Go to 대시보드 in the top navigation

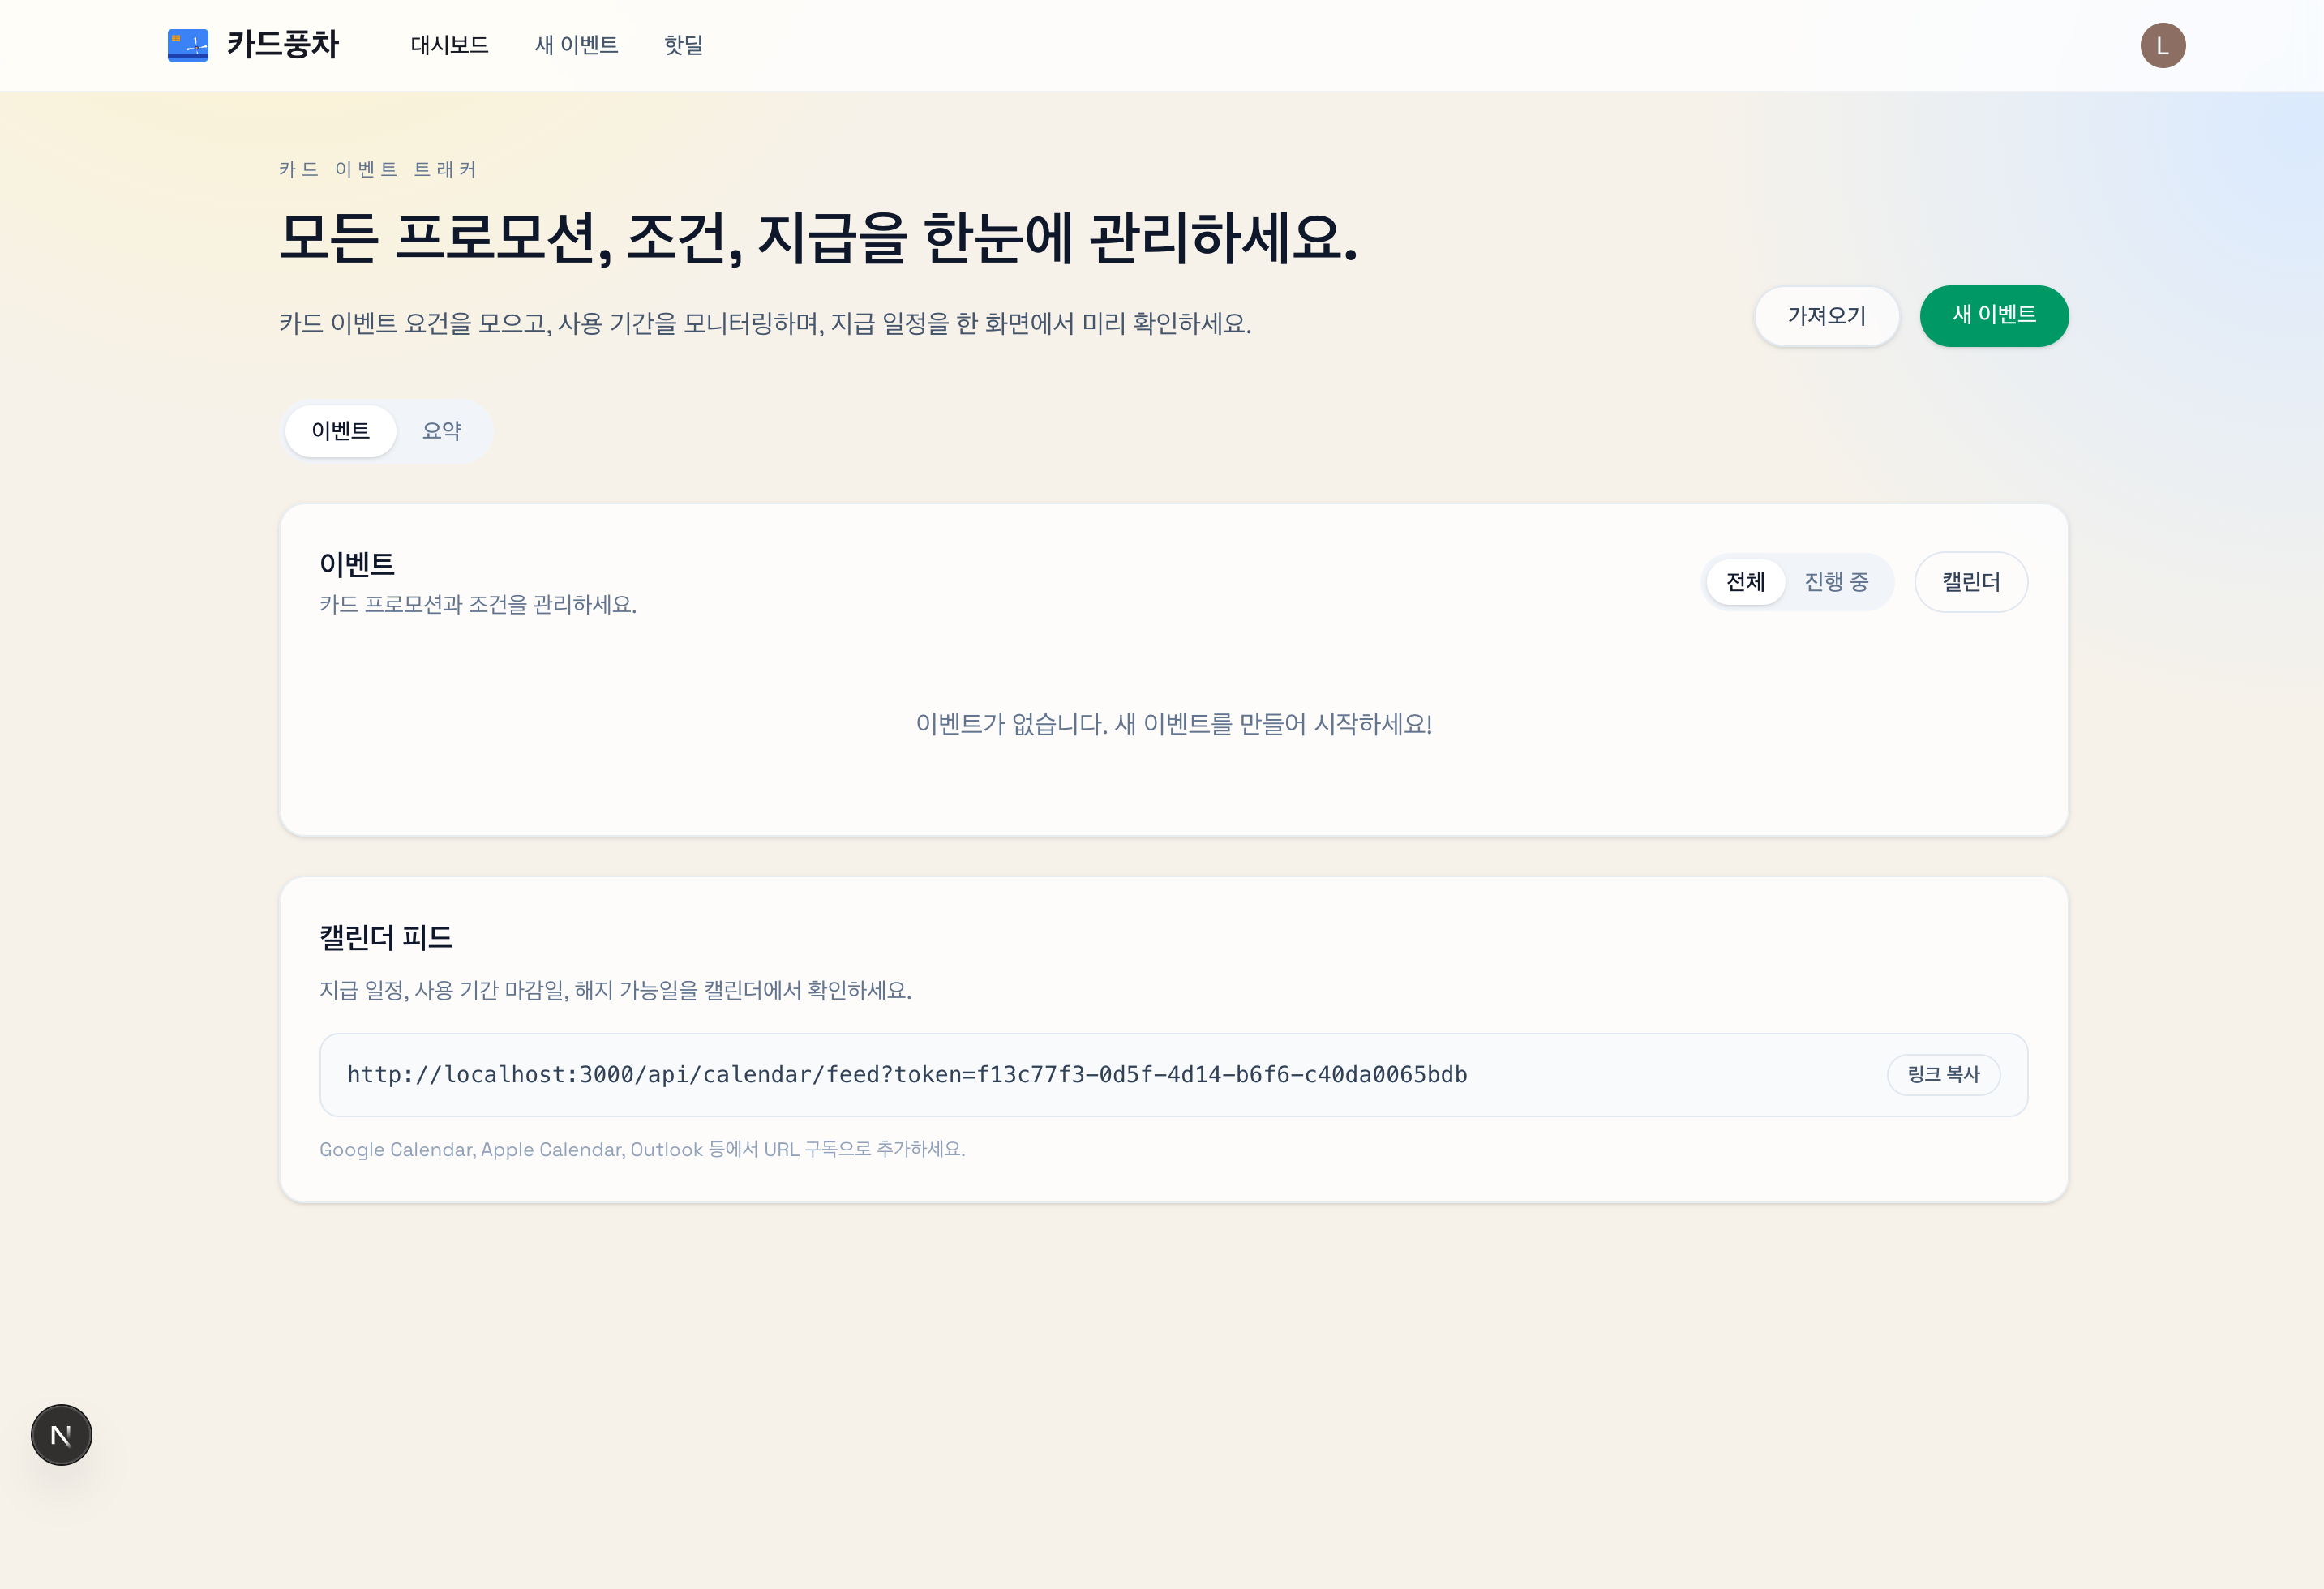[449, 45]
